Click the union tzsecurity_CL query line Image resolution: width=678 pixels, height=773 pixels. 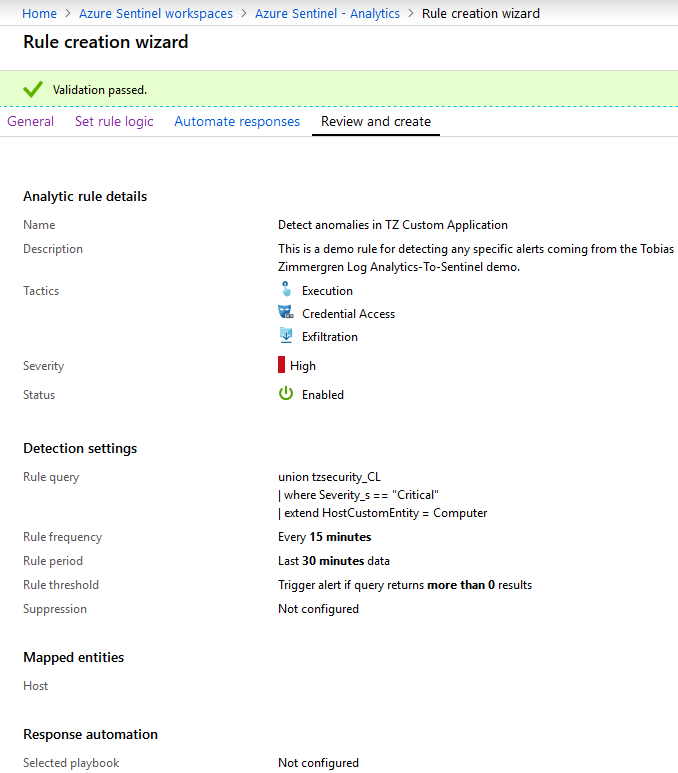[x=329, y=477]
